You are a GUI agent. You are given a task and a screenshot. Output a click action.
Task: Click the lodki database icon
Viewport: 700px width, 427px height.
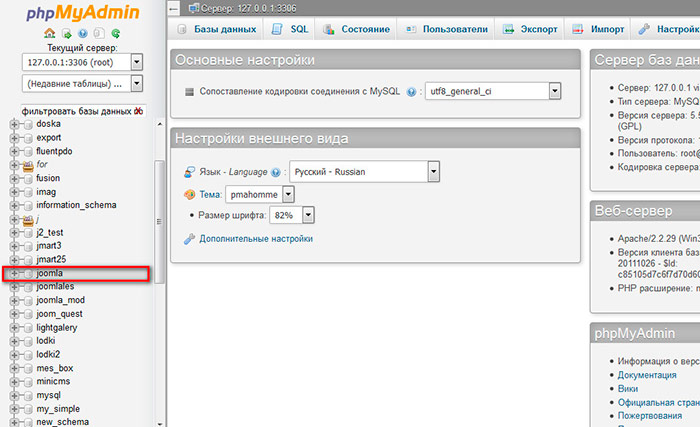click(28, 341)
